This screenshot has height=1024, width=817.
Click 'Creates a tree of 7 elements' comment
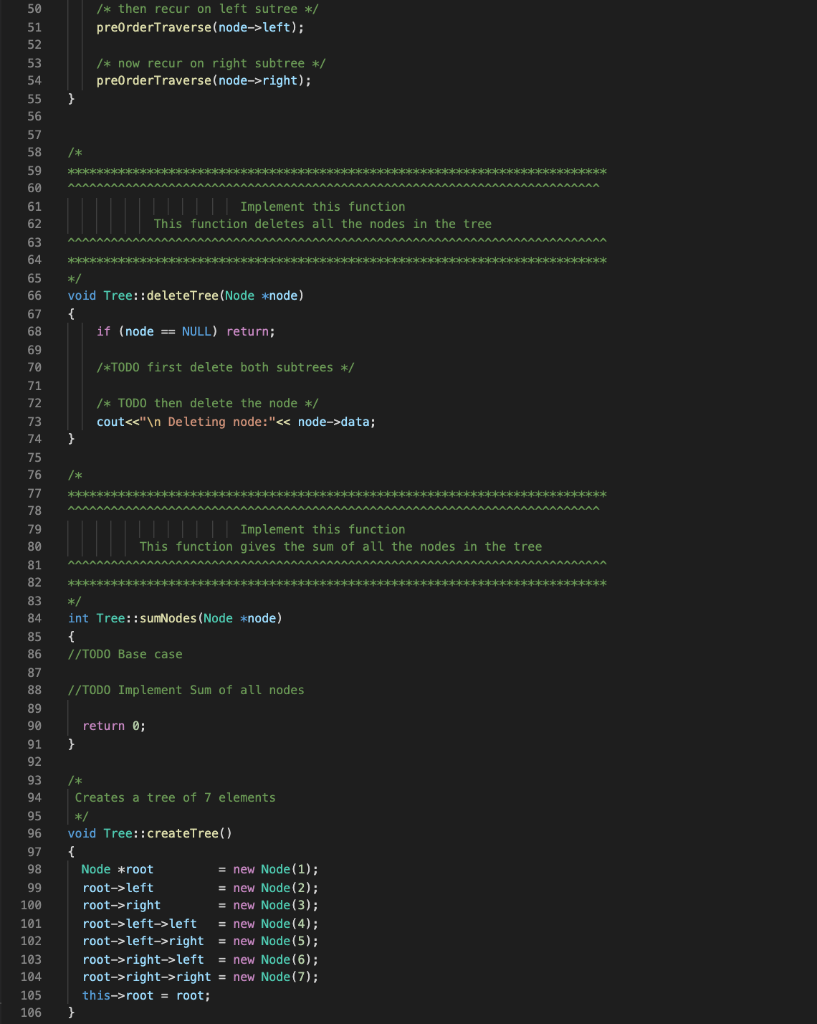[175, 798]
